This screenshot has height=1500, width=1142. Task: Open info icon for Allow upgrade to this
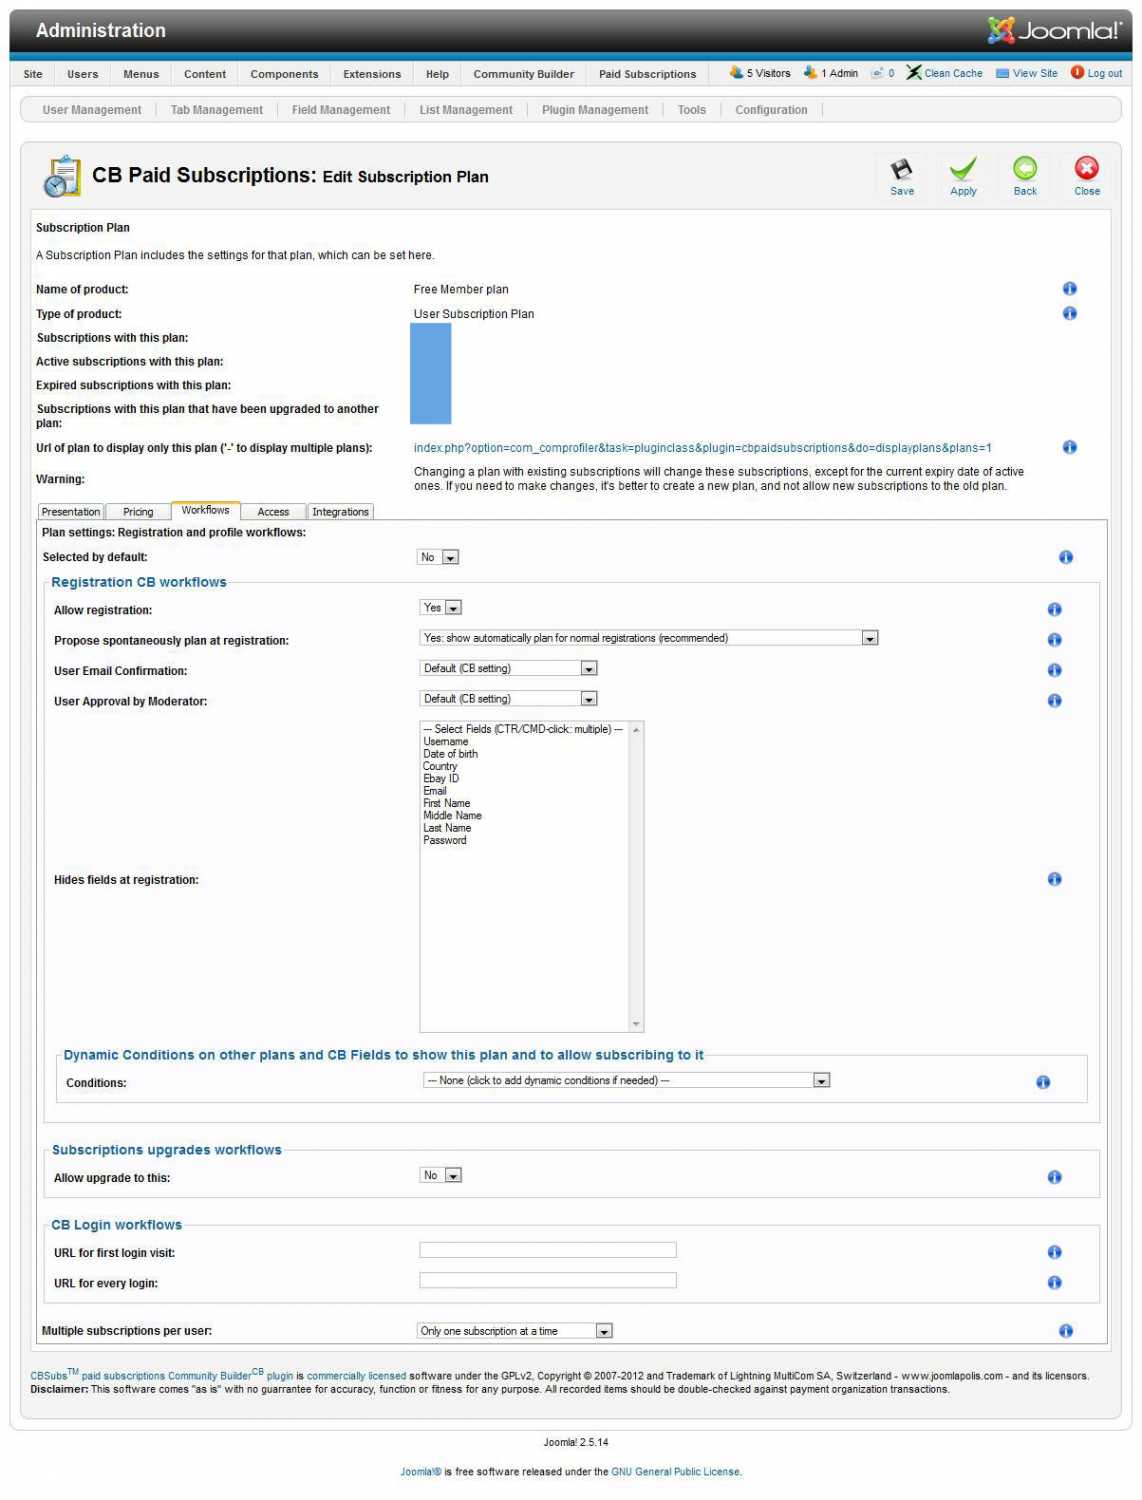tap(1054, 1177)
